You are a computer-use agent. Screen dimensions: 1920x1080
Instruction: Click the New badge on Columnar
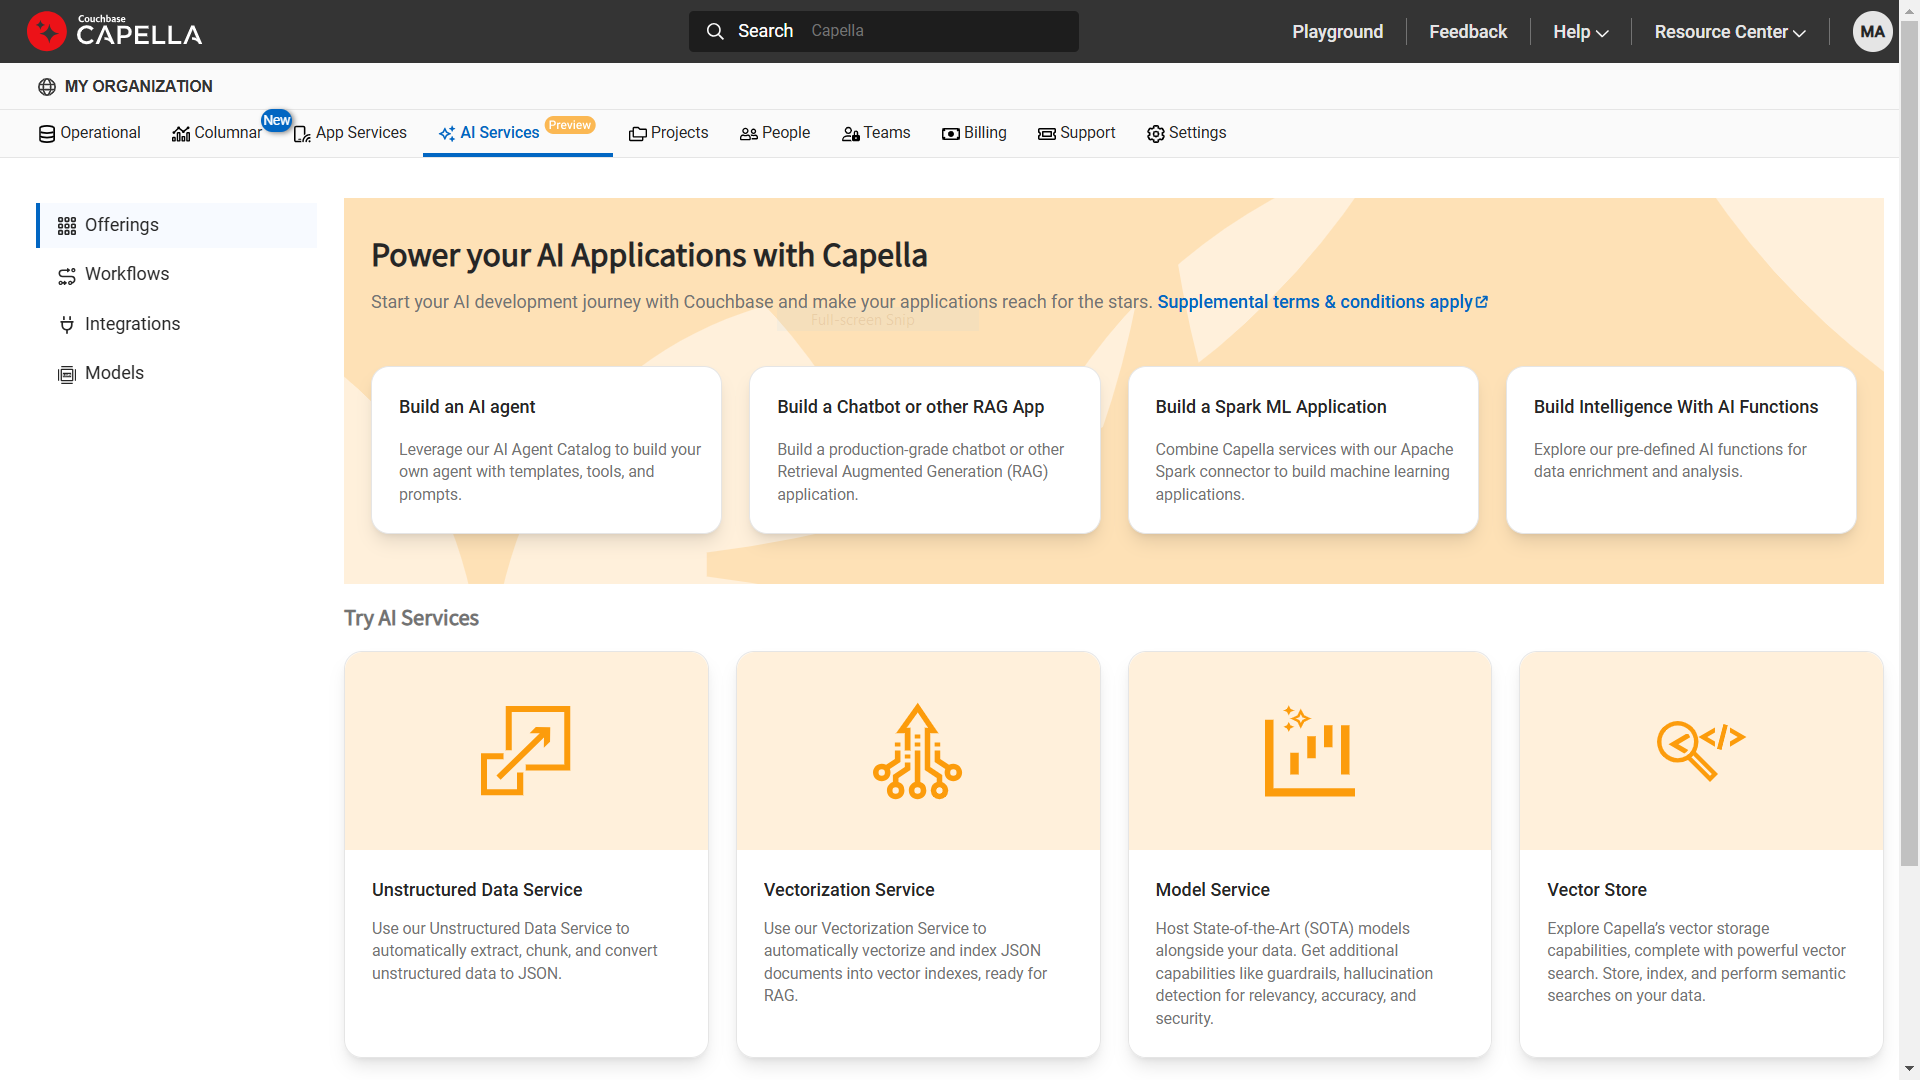pyautogui.click(x=276, y=120)
